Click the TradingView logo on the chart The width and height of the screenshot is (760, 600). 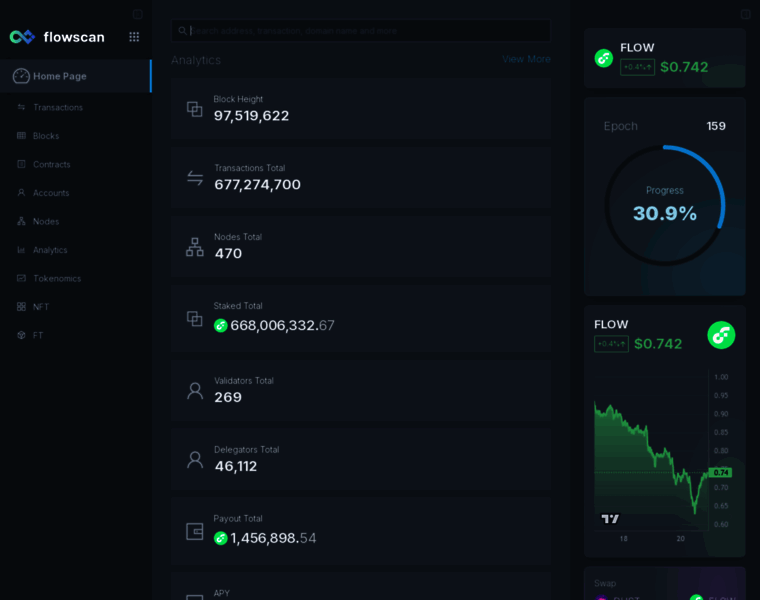[610, 518]
